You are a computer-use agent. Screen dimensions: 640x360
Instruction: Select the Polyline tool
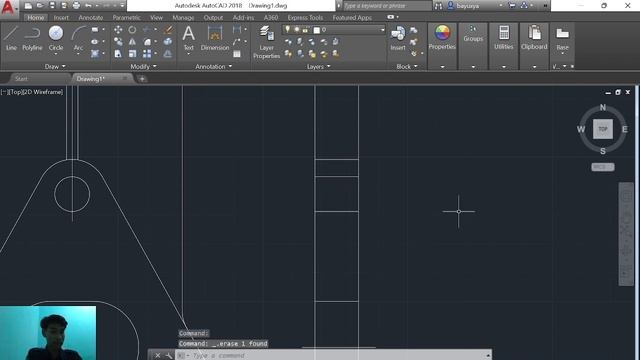click(32, 38)
